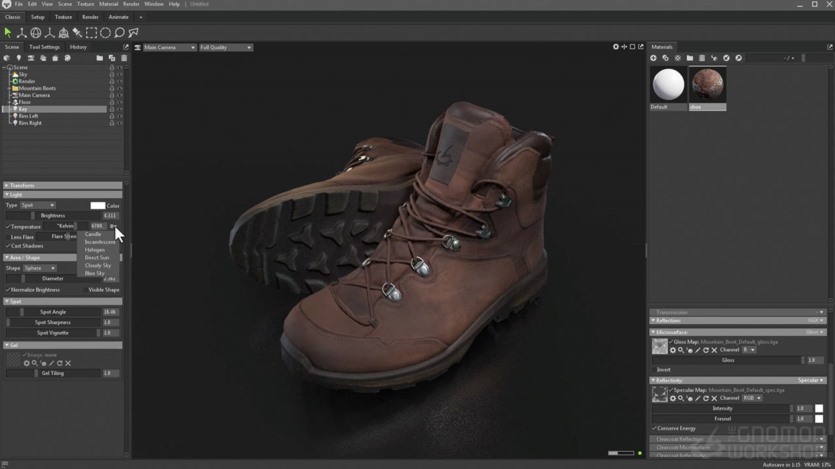Viewport: 835px width, 469px height.
Task: Choose the globe rotate tool
Action: [x=36, y=33]
